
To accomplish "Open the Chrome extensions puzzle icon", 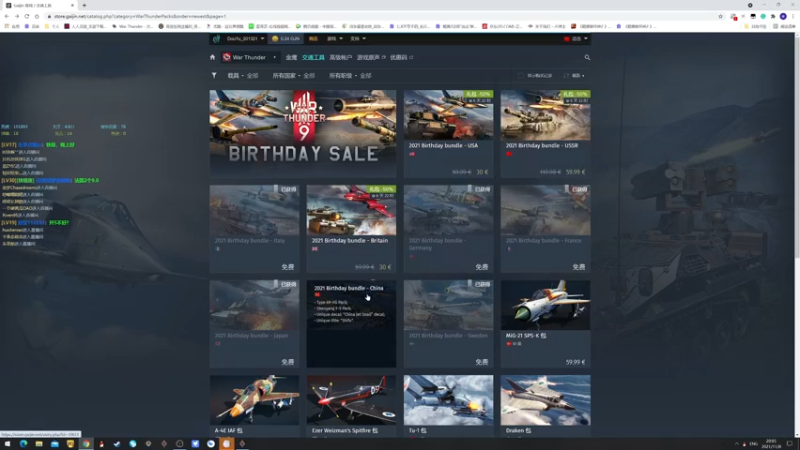I will pos(773,16).
